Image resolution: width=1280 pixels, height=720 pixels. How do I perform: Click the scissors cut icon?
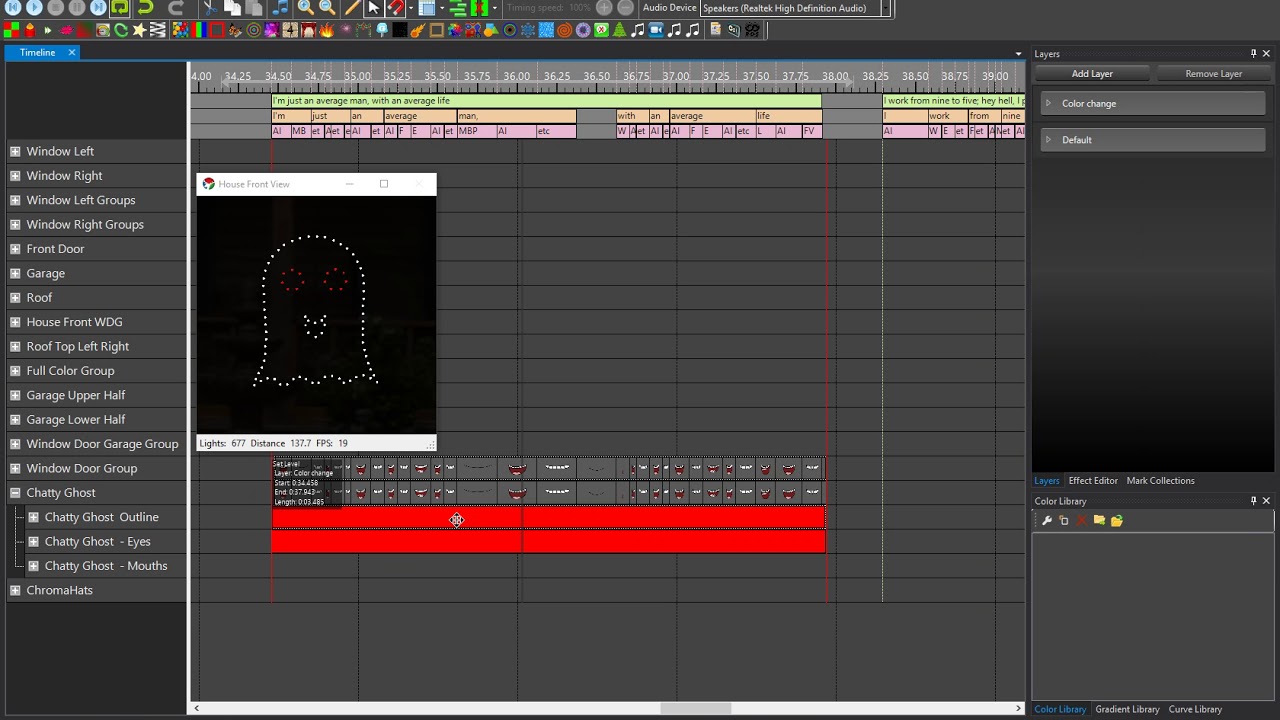click(x=210, y=8)
